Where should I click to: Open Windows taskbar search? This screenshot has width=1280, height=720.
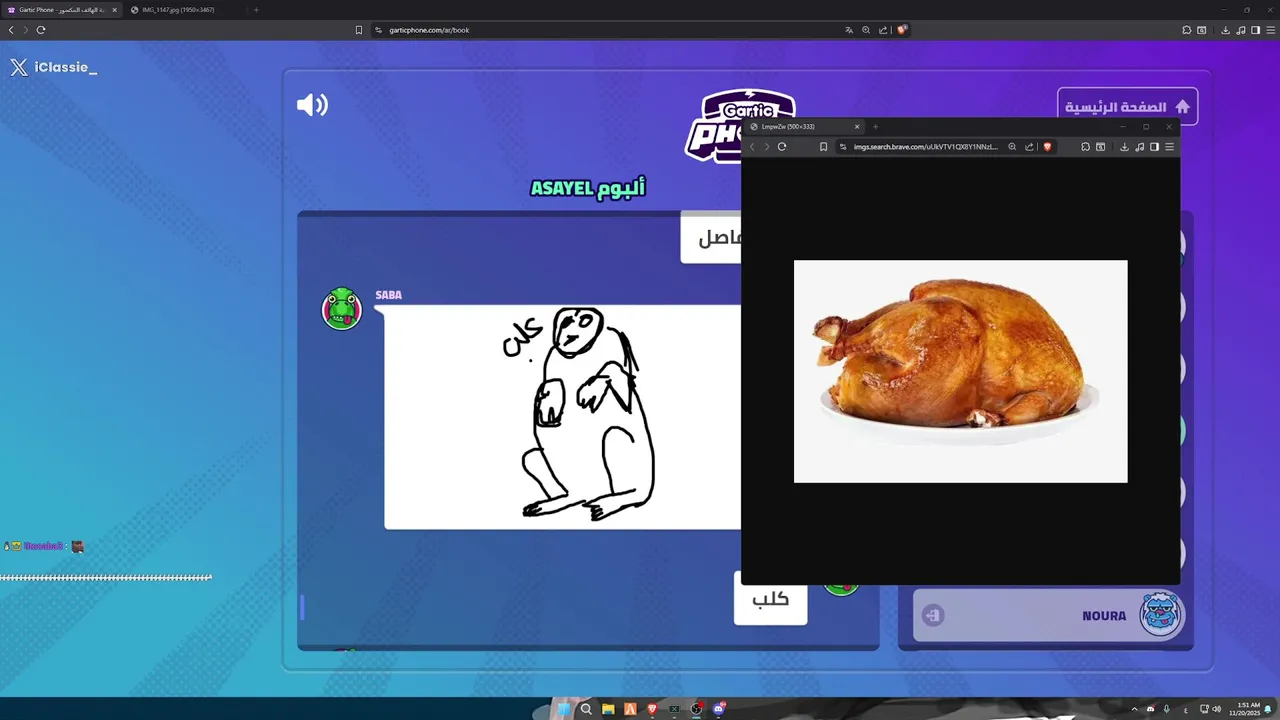pos(586,709)
